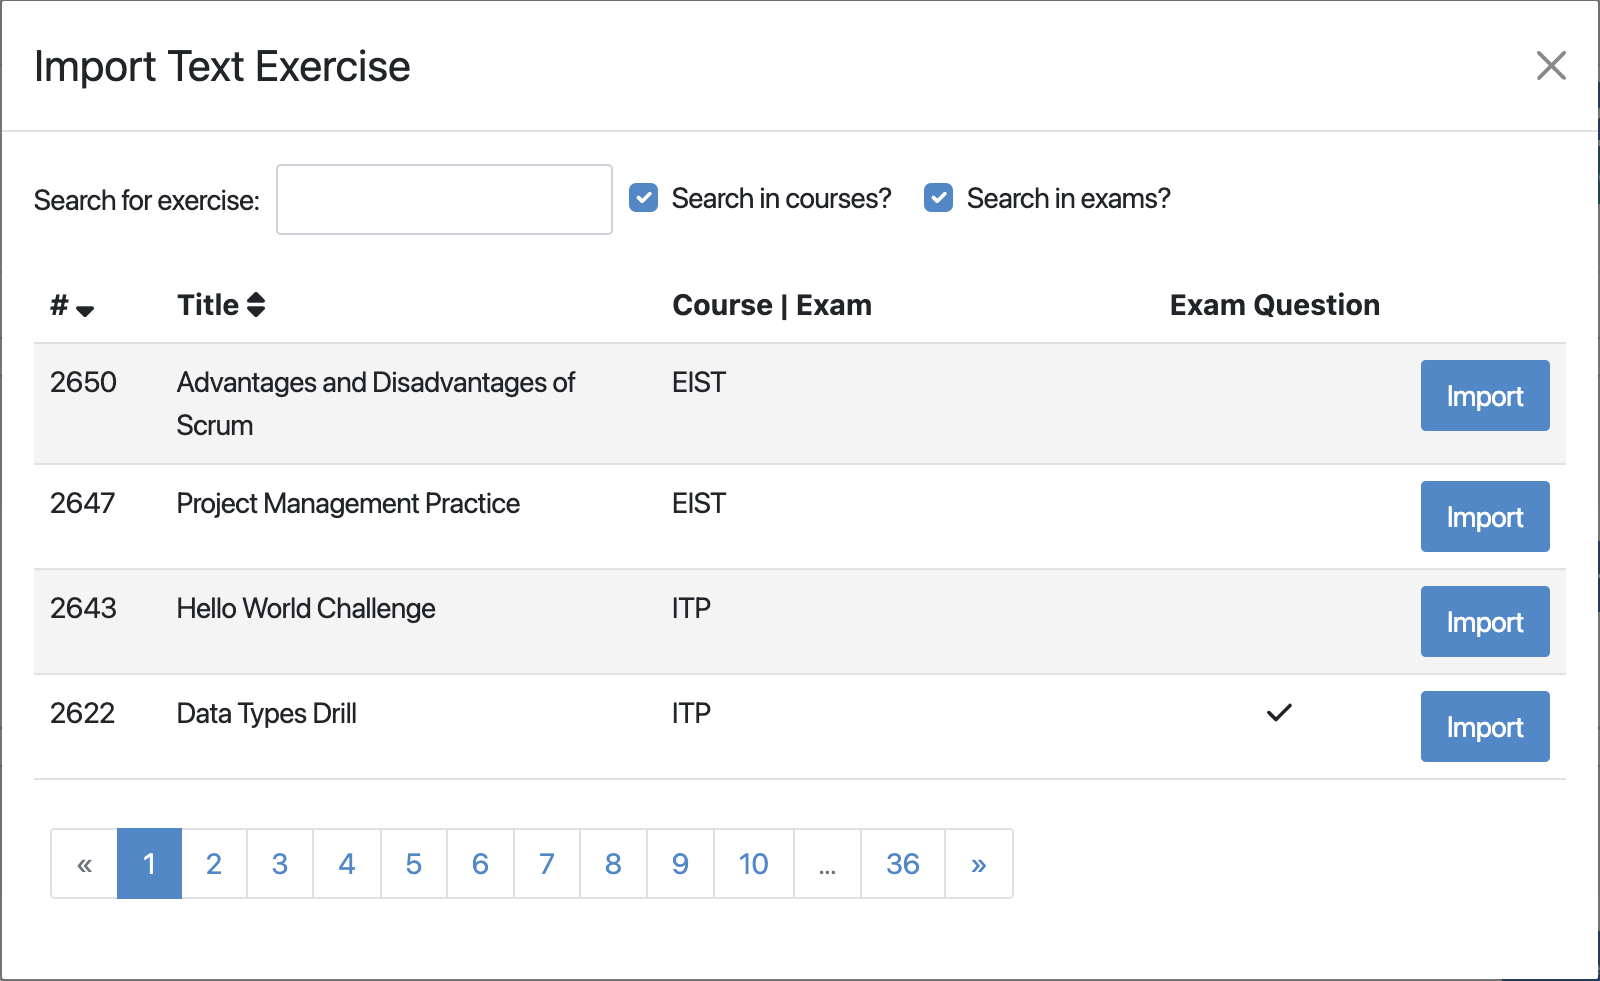1600x981 pixels.
Task: Navigate to page 36
Action: point(902,863)
